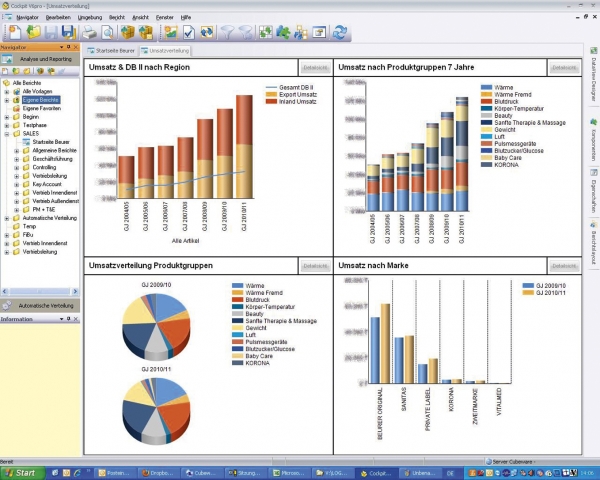
Task: Select Key Account folder in the tree
Action: 47,184
